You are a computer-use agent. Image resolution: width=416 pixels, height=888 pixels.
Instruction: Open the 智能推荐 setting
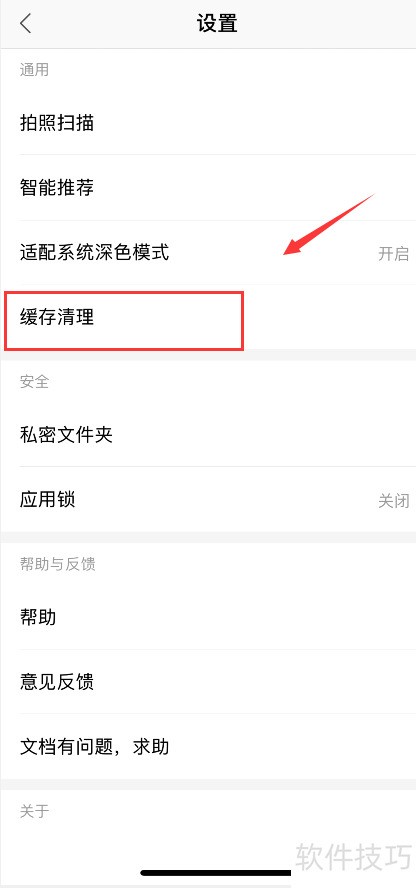pos(208,187)
